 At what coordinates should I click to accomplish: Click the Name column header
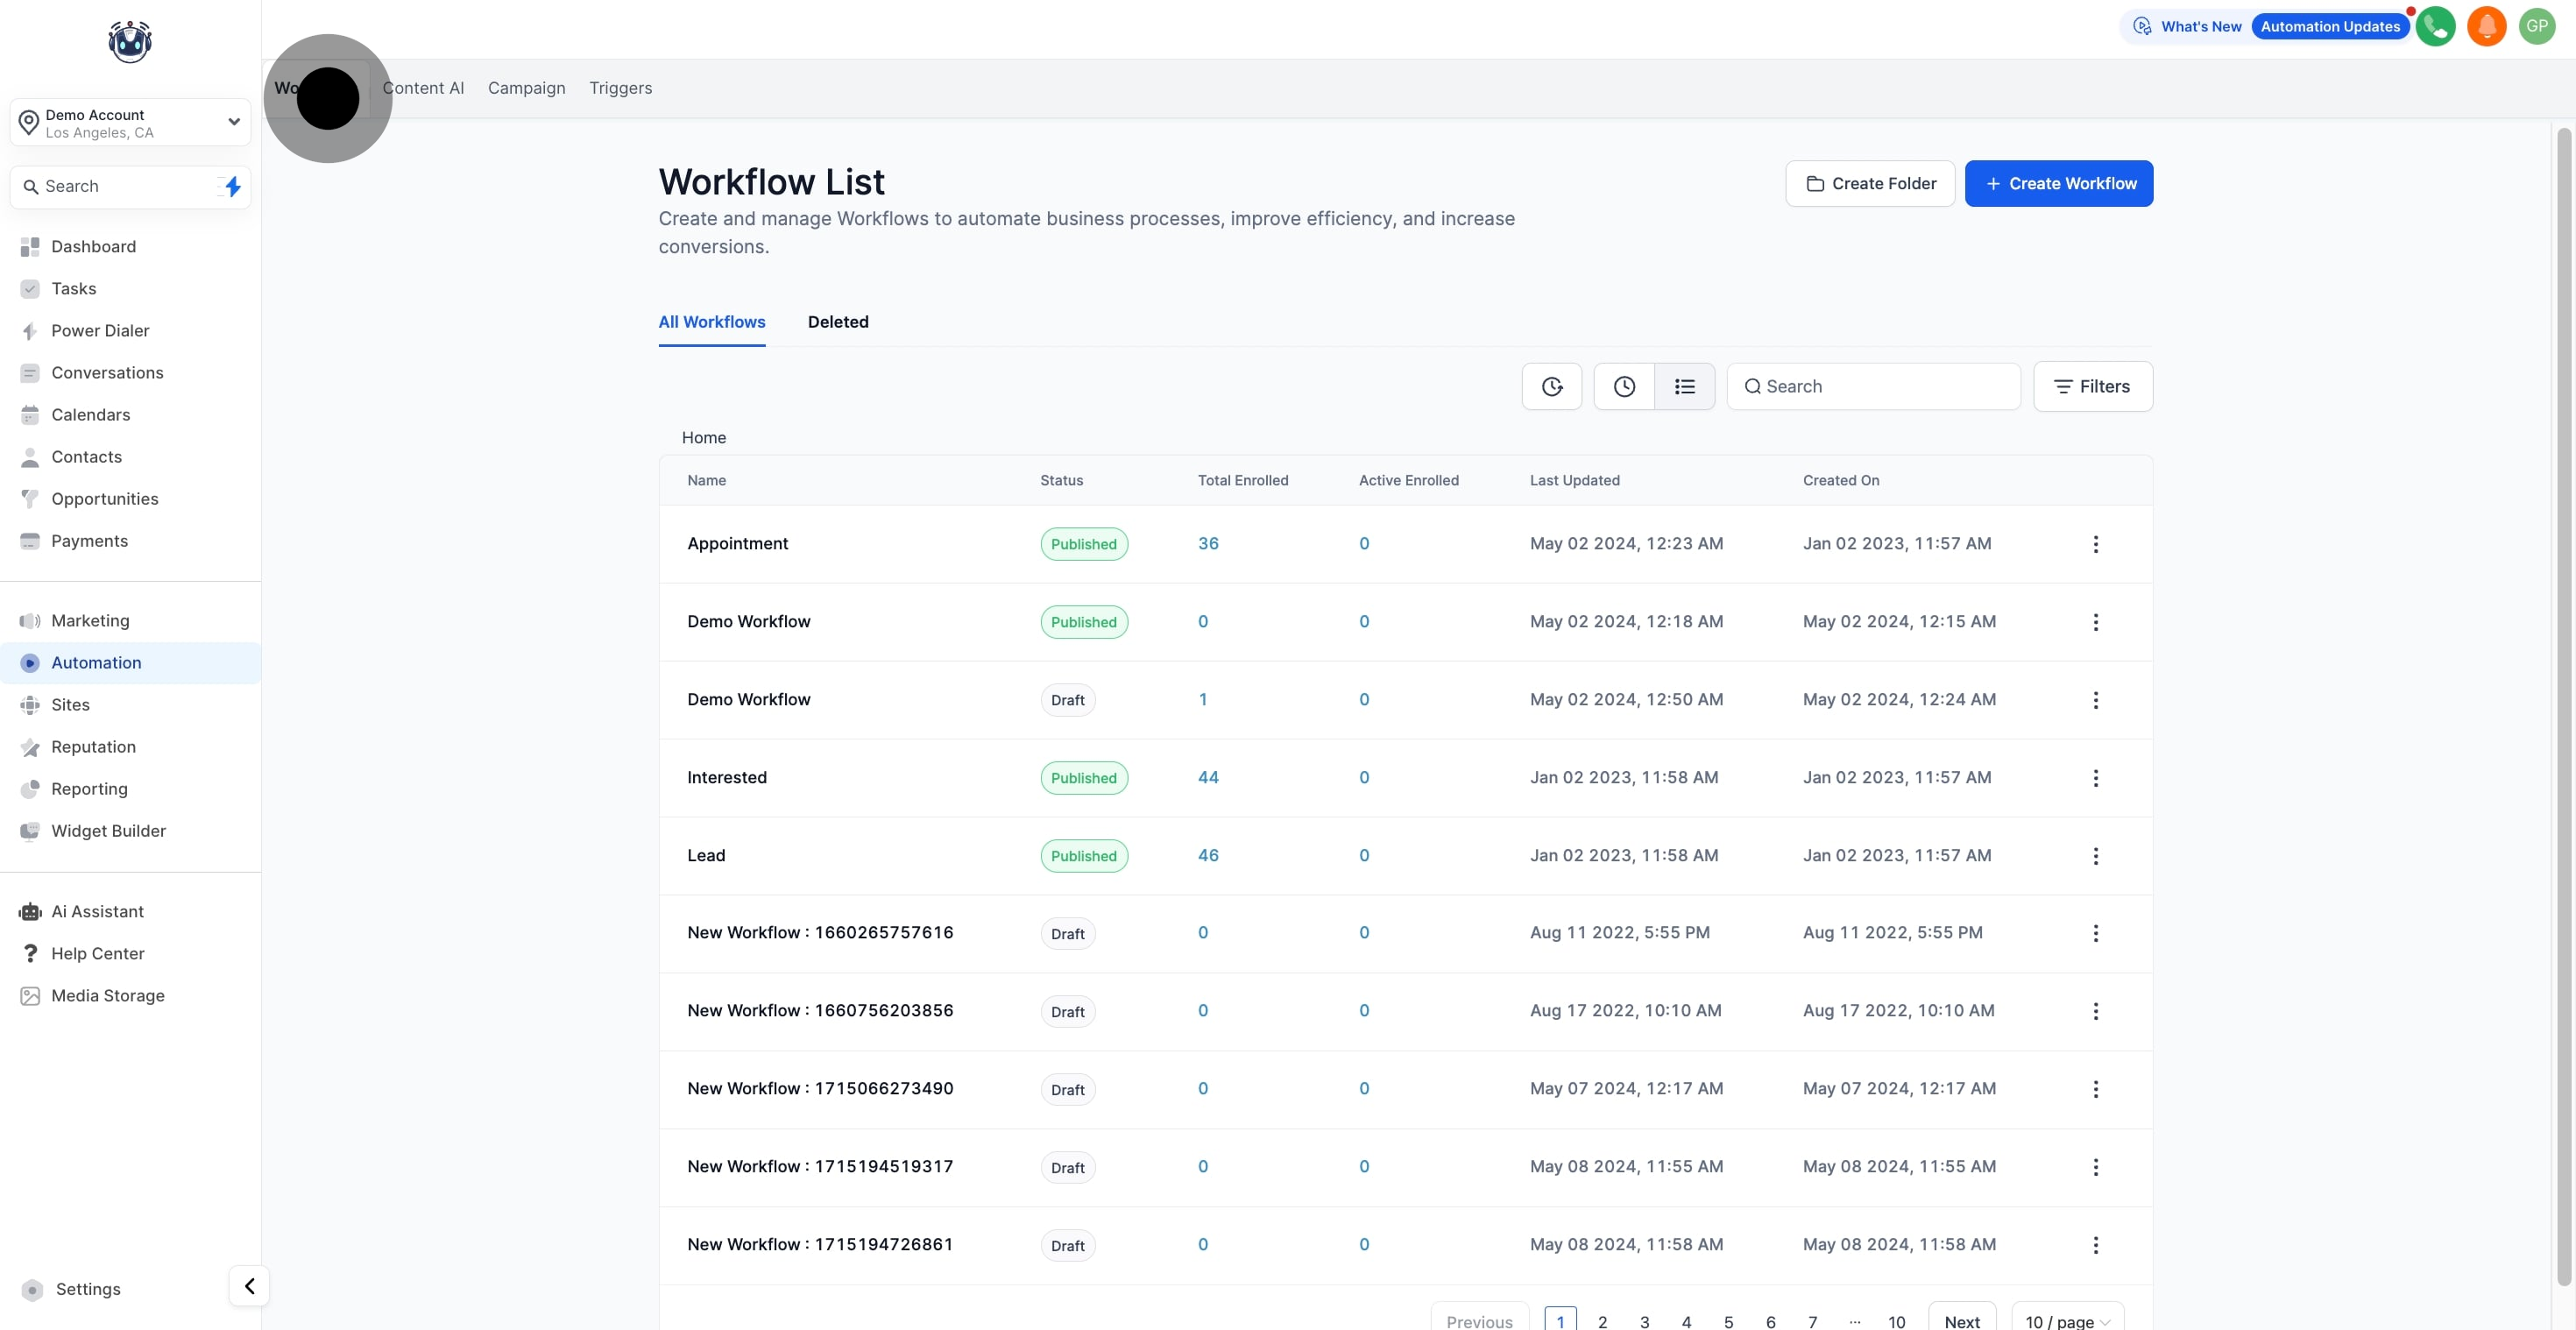click(x=706, y=480)
